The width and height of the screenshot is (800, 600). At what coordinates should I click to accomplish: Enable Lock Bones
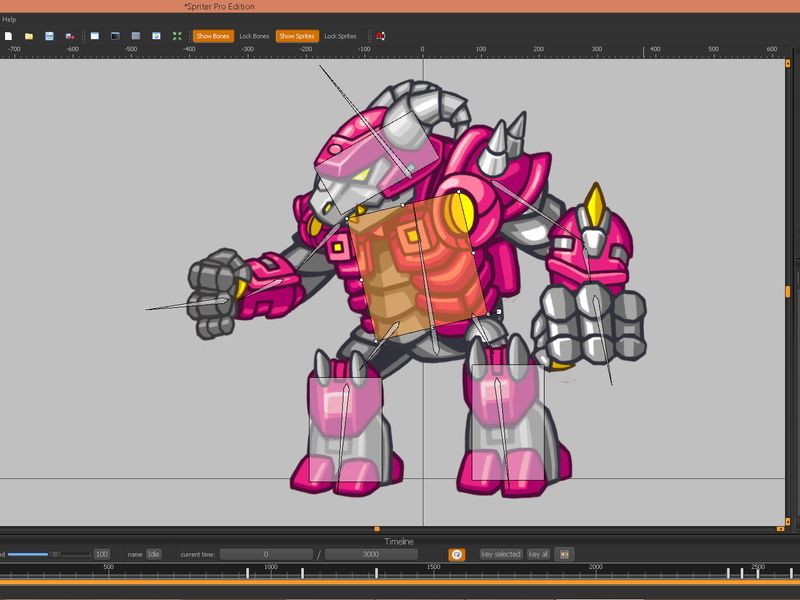point(254,36)
